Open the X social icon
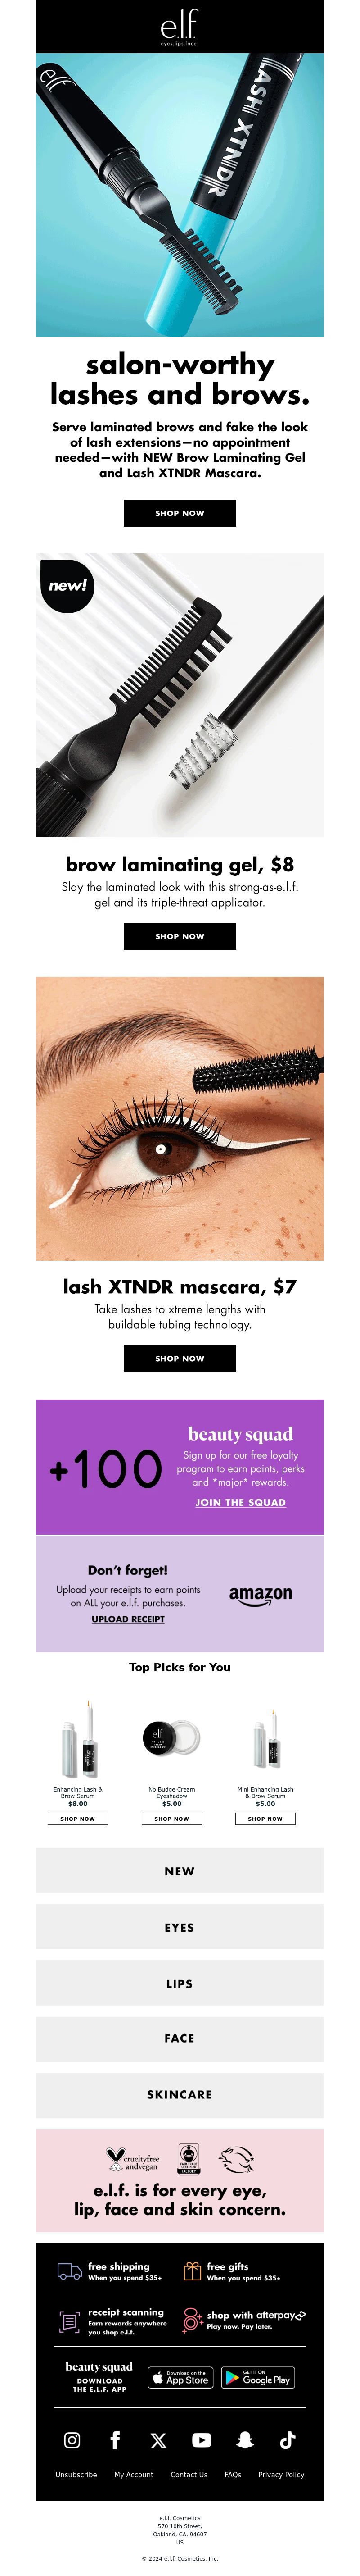Viewport: 360px width, 2576px height. 158,2440
